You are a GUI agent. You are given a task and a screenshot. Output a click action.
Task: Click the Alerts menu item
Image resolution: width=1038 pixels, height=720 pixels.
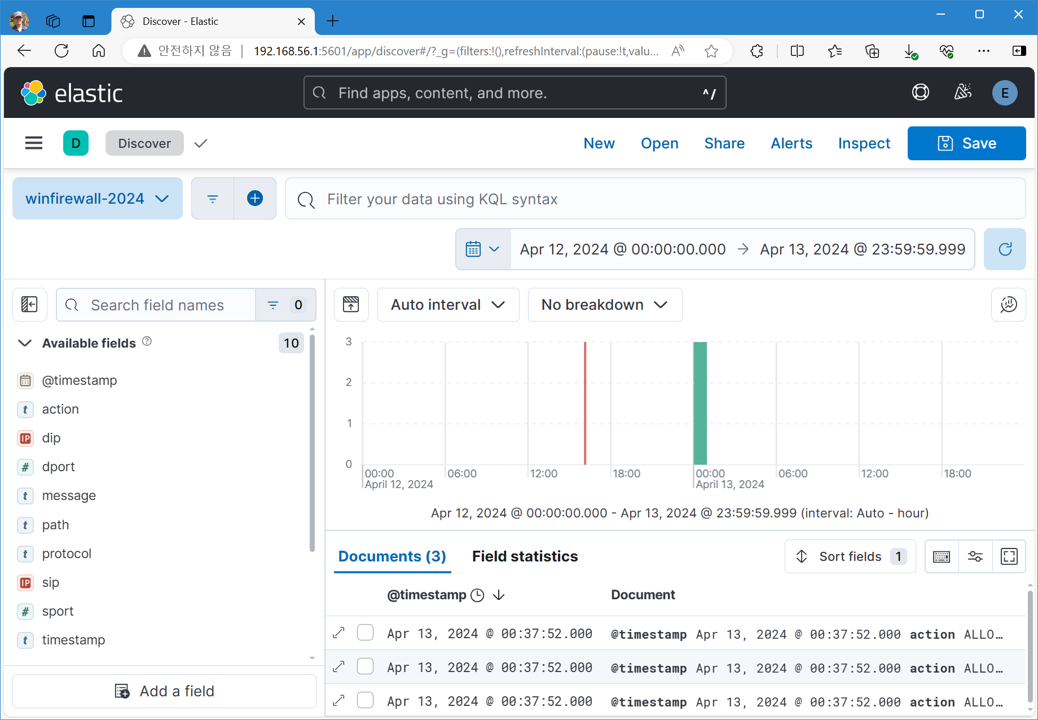pos(791,143)
